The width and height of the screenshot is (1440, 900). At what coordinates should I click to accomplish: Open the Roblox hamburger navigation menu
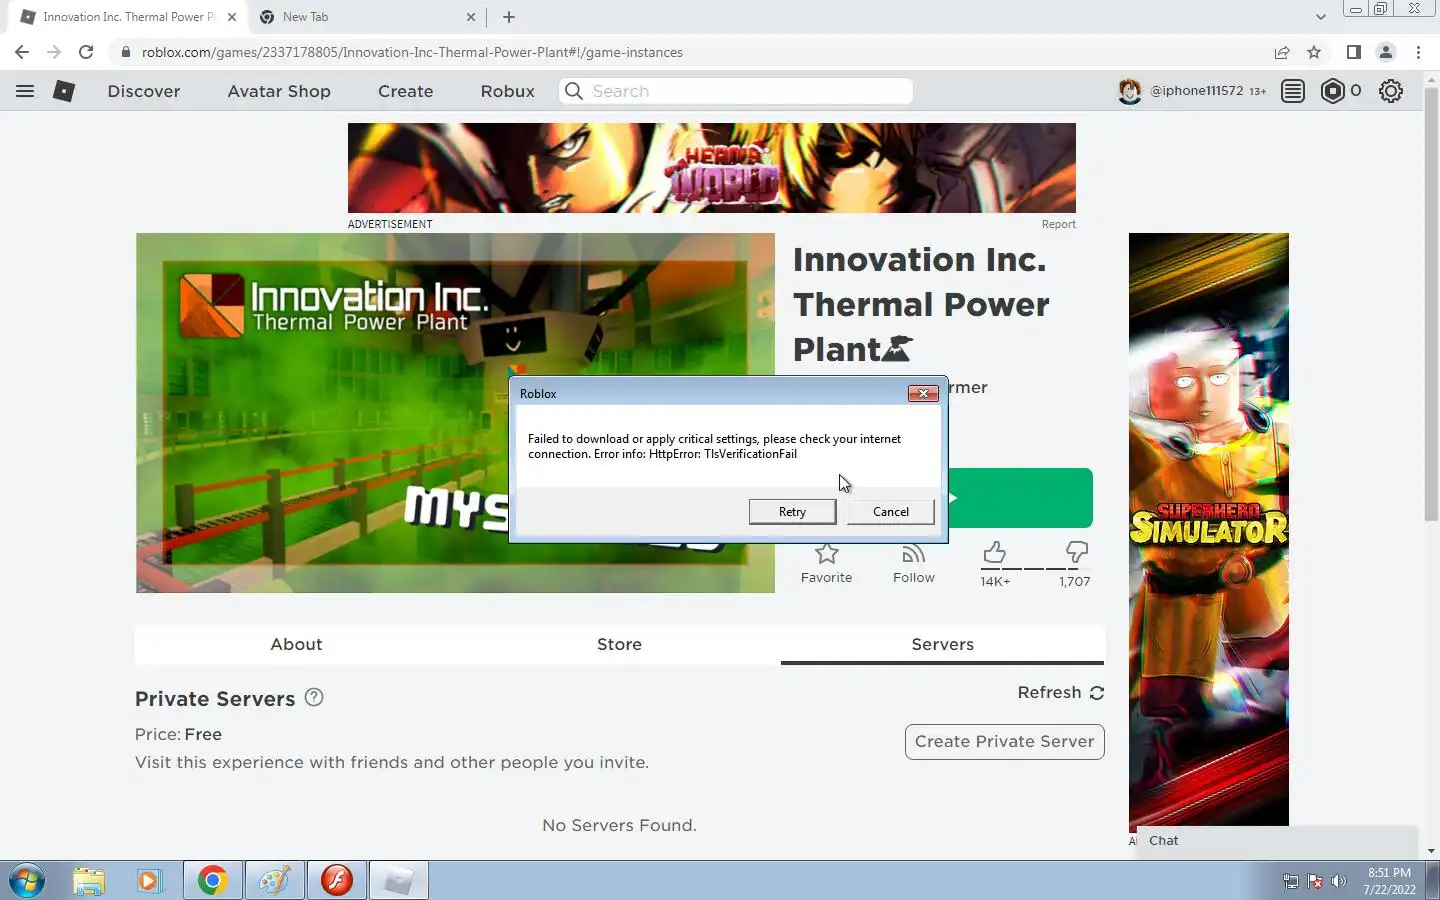25,91
